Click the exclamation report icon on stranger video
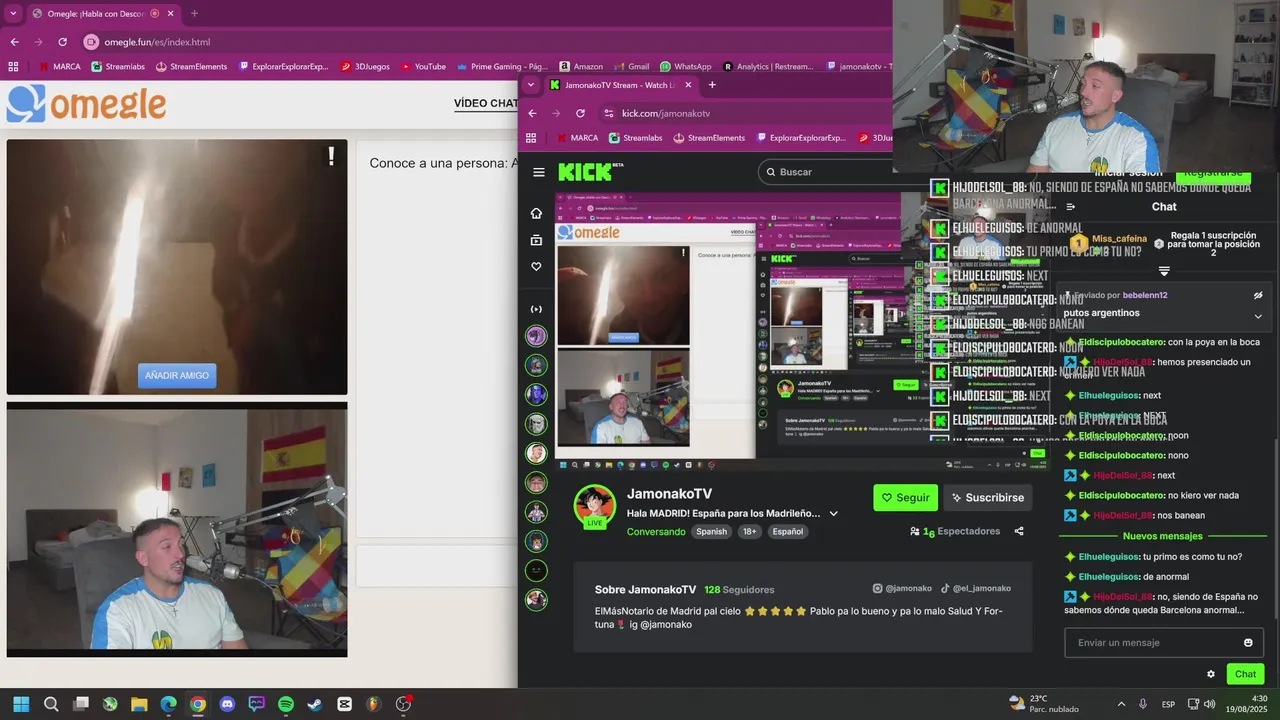1280x720 pixels. [331, 156]
